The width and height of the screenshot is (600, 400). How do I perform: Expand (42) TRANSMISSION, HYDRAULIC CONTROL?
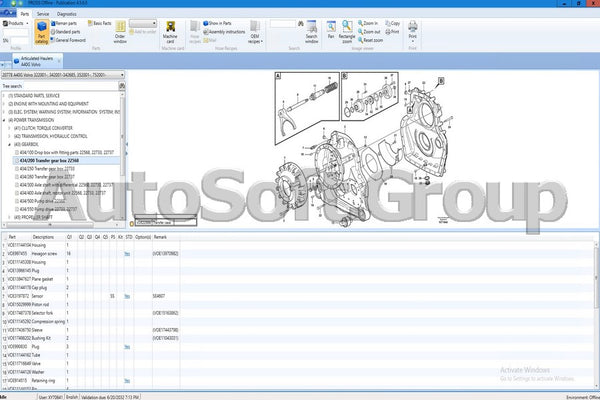click(x=10, y=136)
